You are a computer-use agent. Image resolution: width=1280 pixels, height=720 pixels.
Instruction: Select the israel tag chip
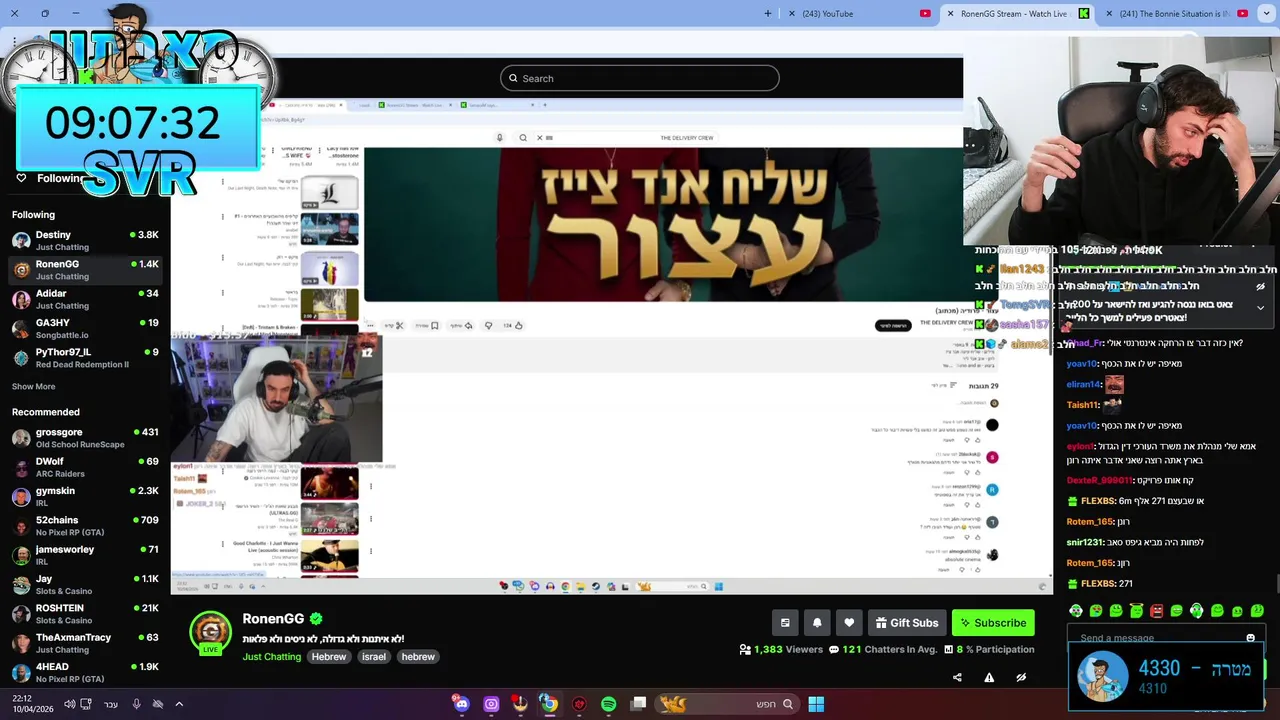(x=374, y=657)
